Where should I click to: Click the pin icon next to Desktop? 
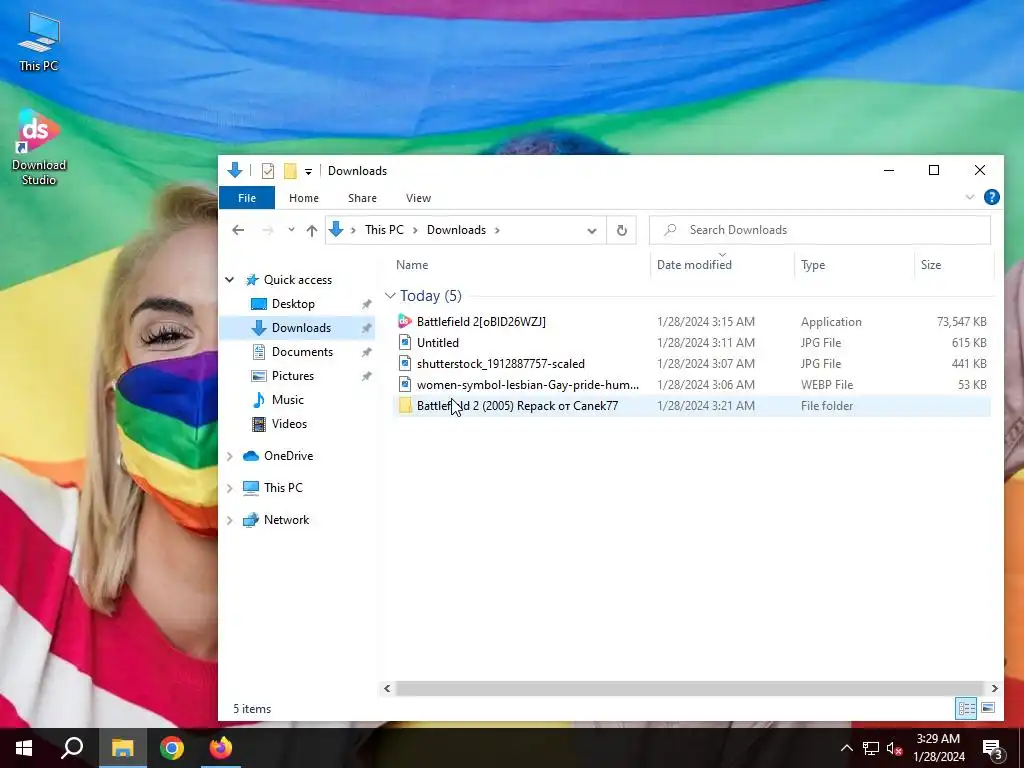pyautogui.click(x=366, y=304)
